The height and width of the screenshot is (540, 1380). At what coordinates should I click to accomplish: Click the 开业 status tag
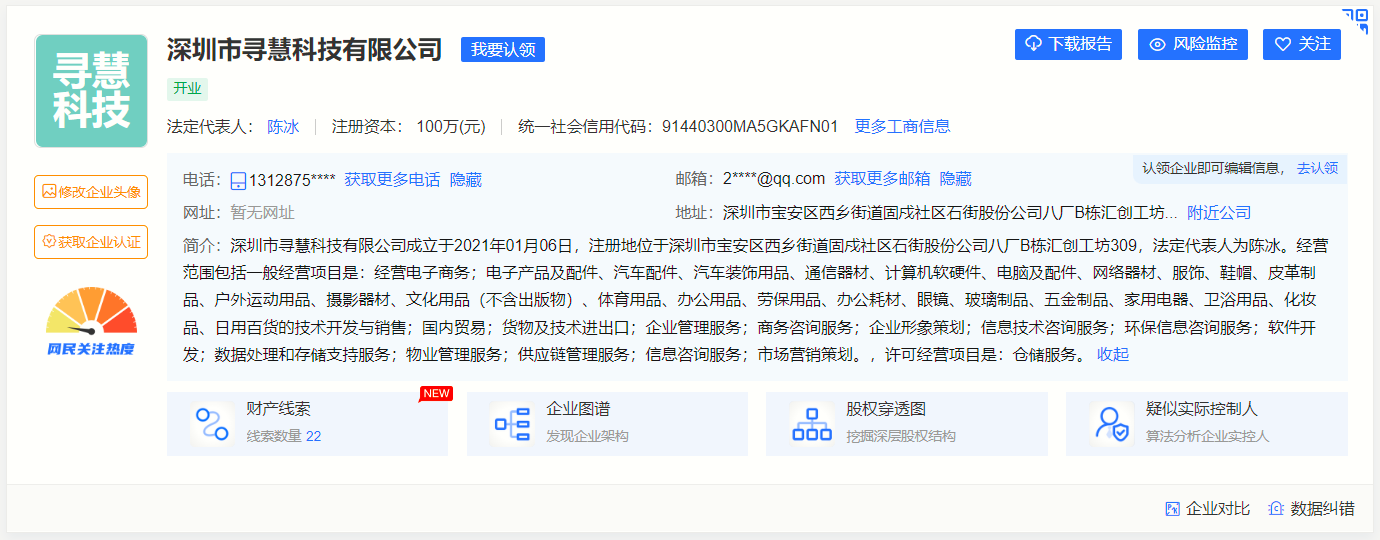click(x=187, y=88)
